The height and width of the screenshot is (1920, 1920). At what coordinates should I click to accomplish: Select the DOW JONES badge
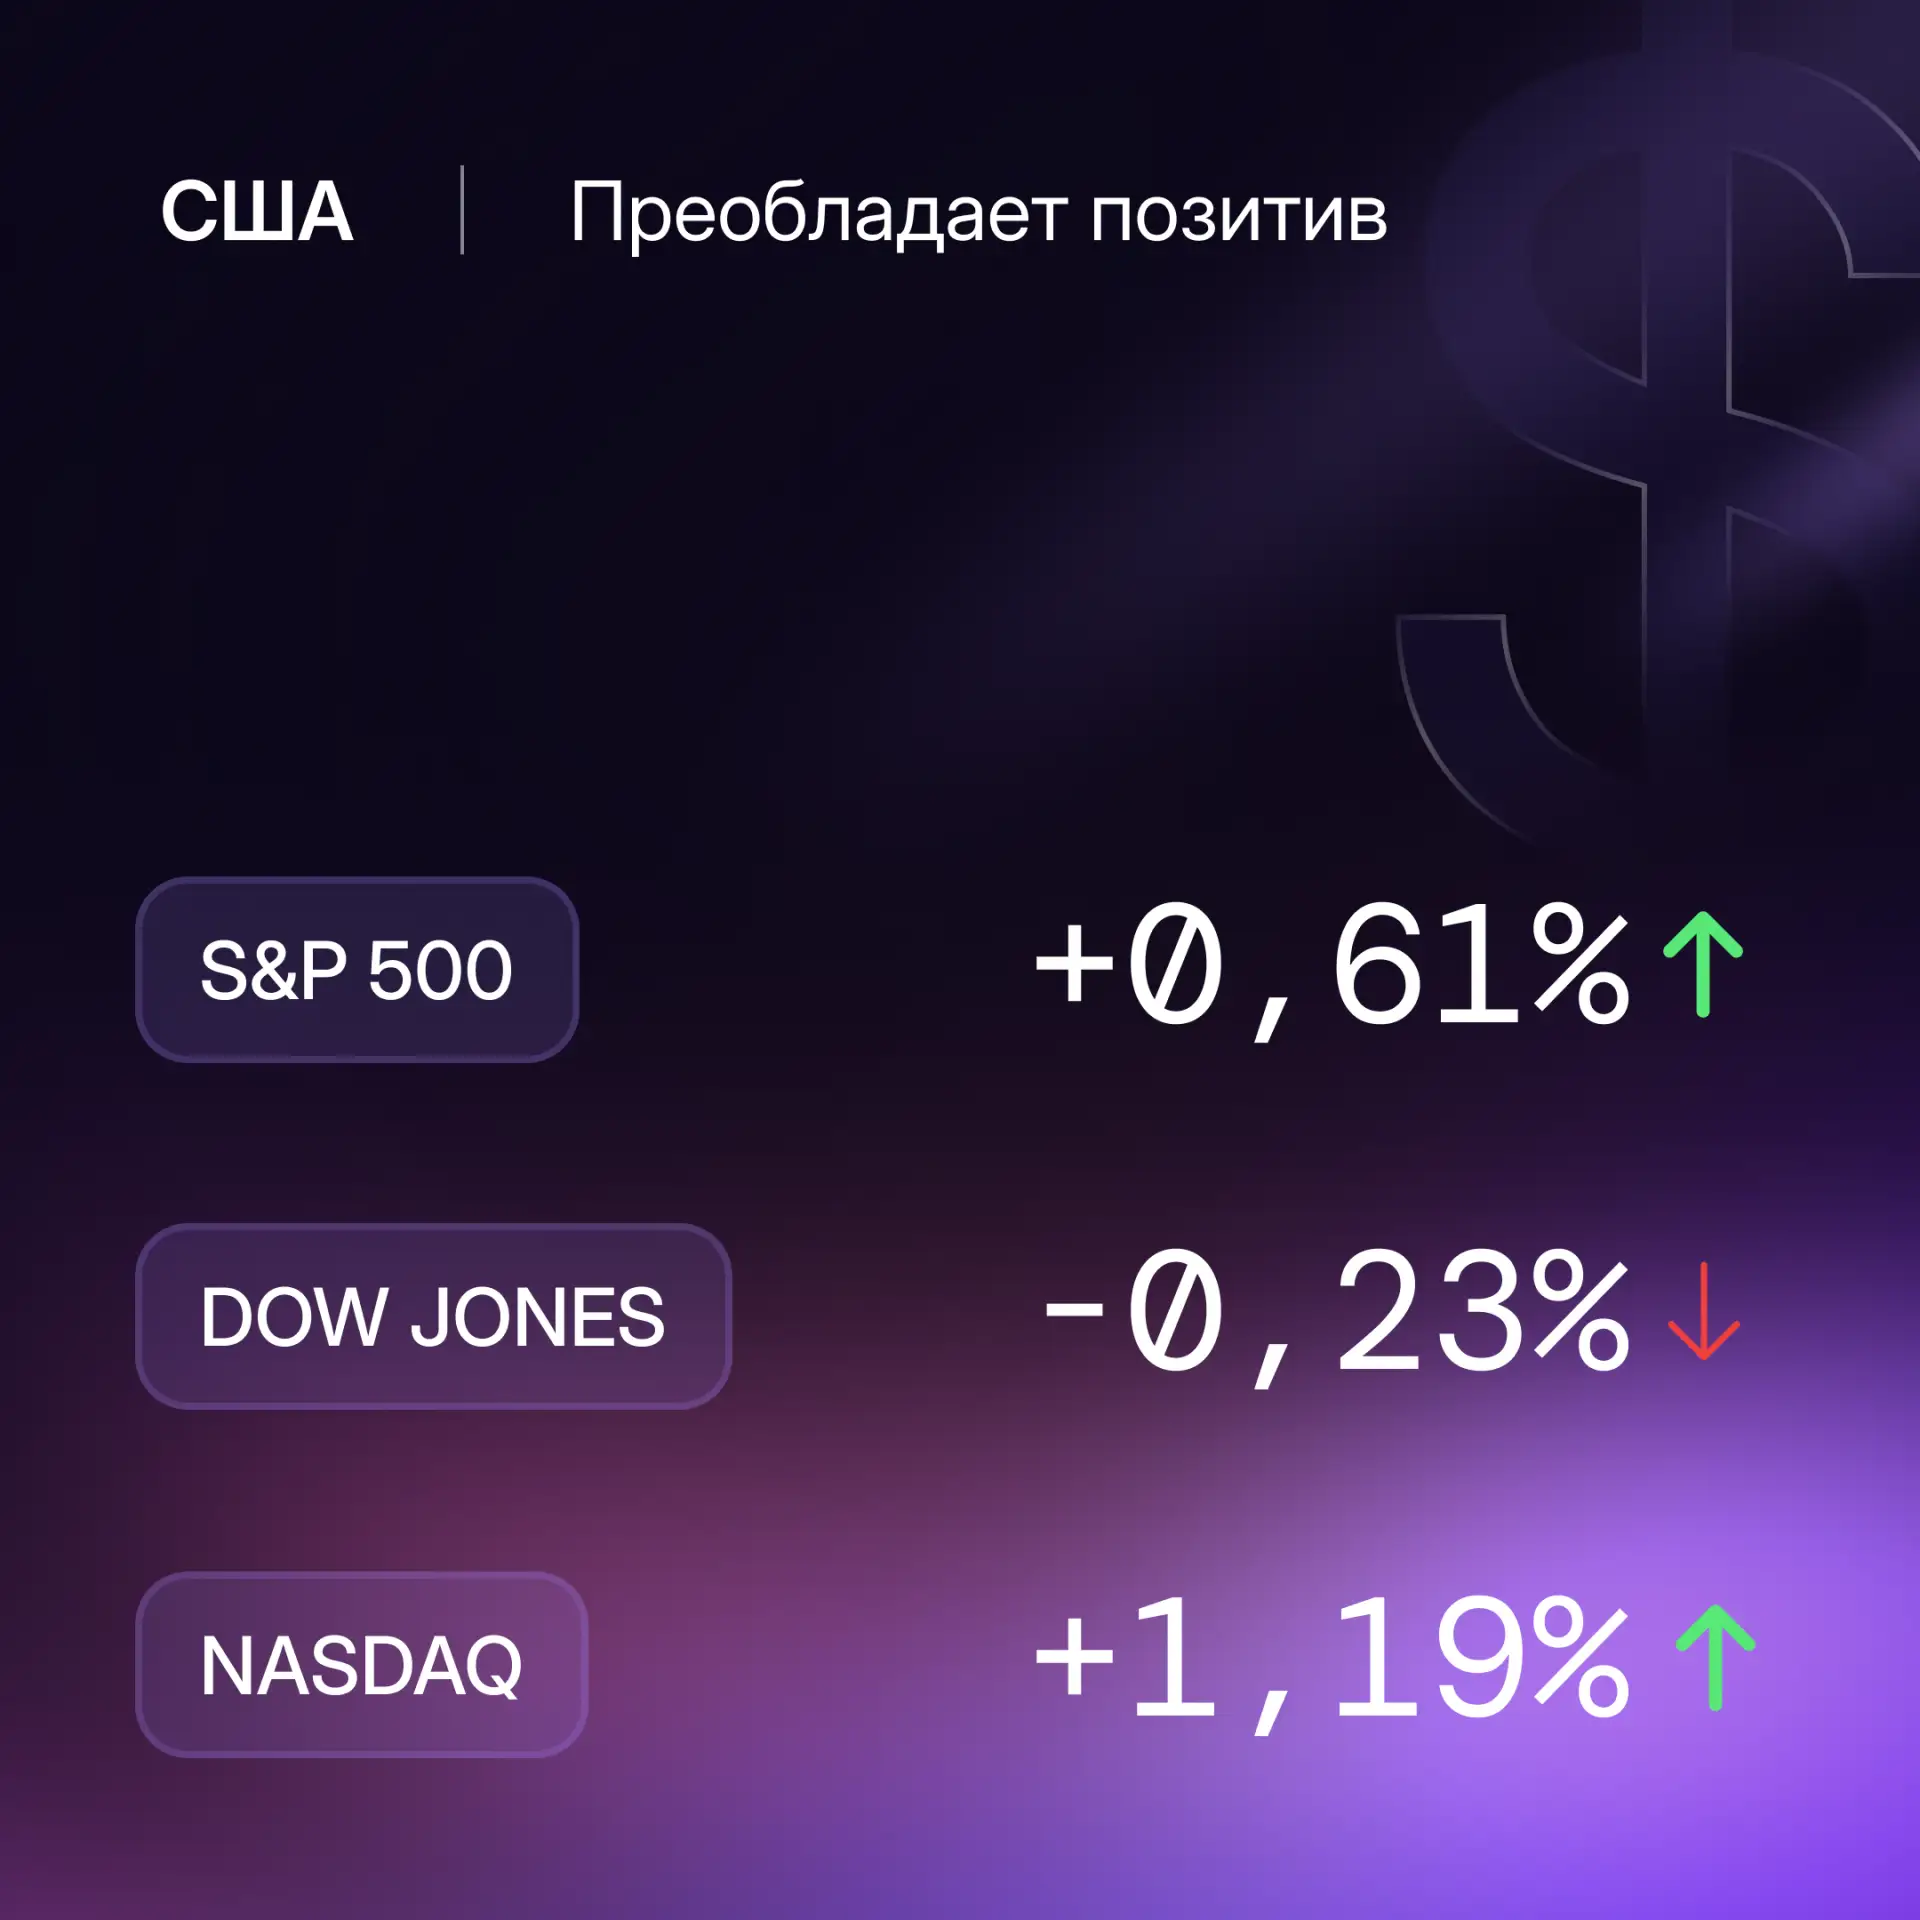(433, 1316)
